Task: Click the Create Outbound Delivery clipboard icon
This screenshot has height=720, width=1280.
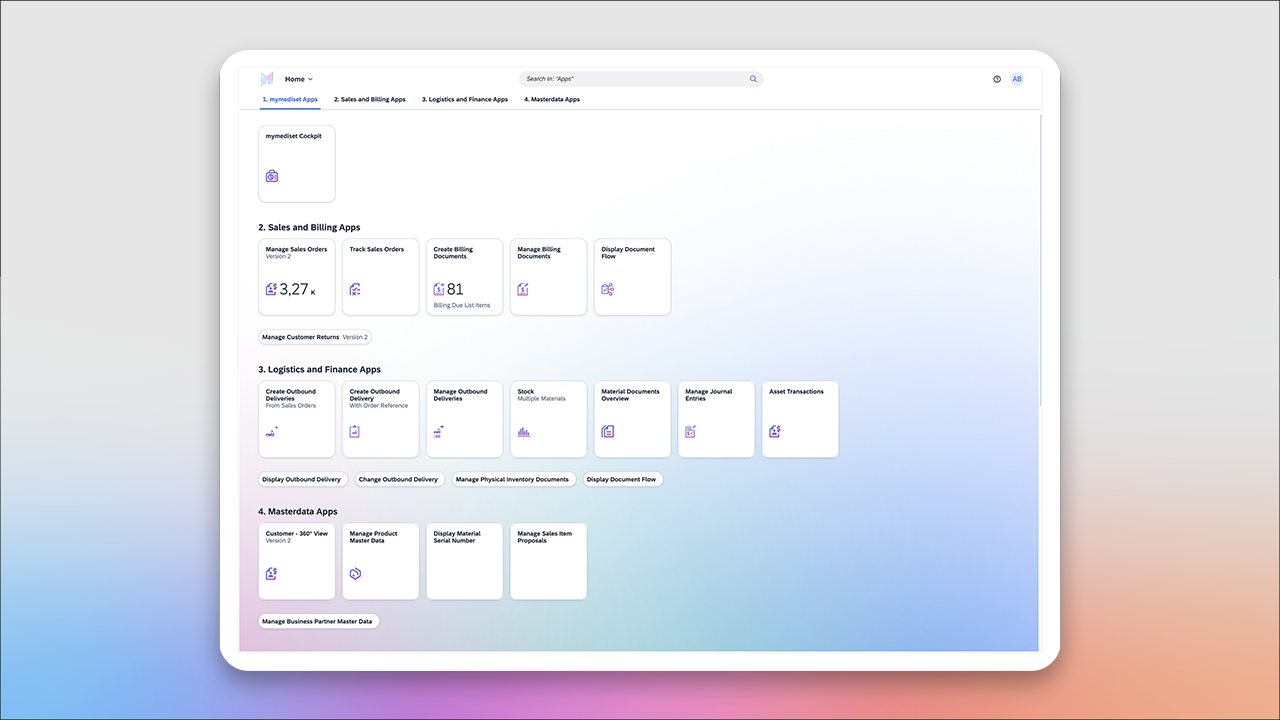Action: click(355, 431)
